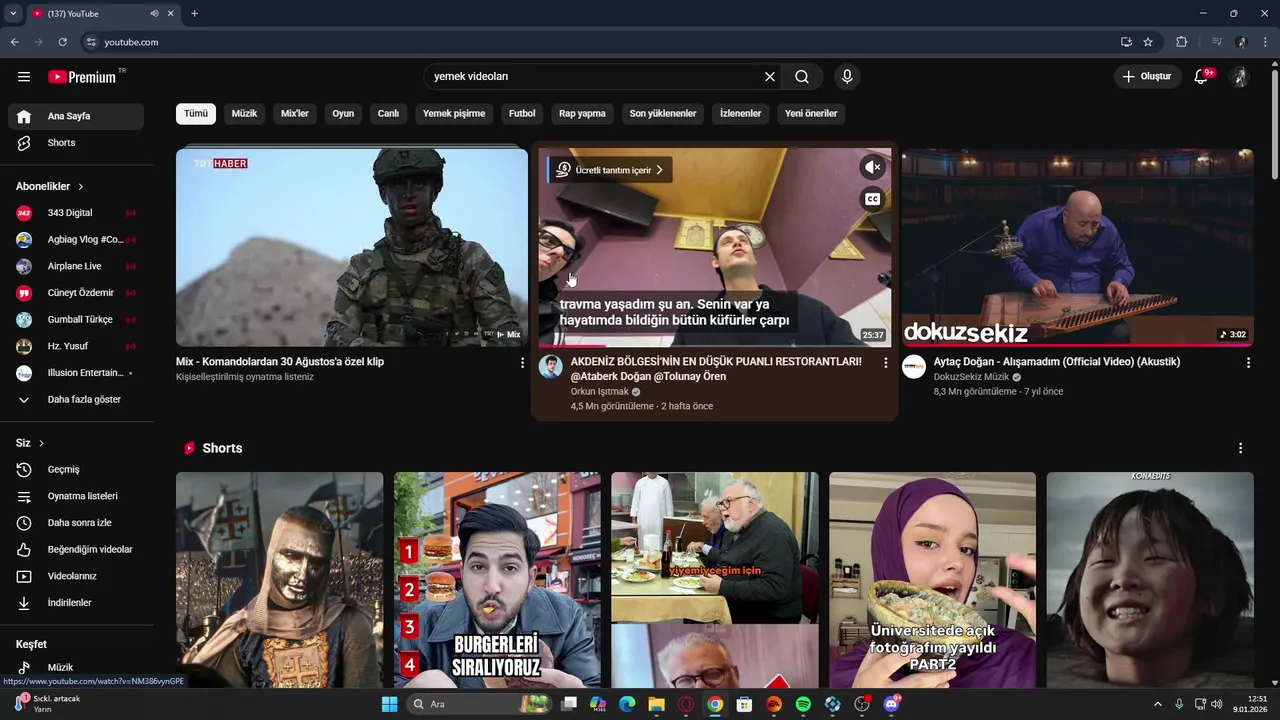Screen dimensions: 1280x720
Task: Open the Üniversitede açık fotoğrafım short
Action: click(x=932, y=580)
